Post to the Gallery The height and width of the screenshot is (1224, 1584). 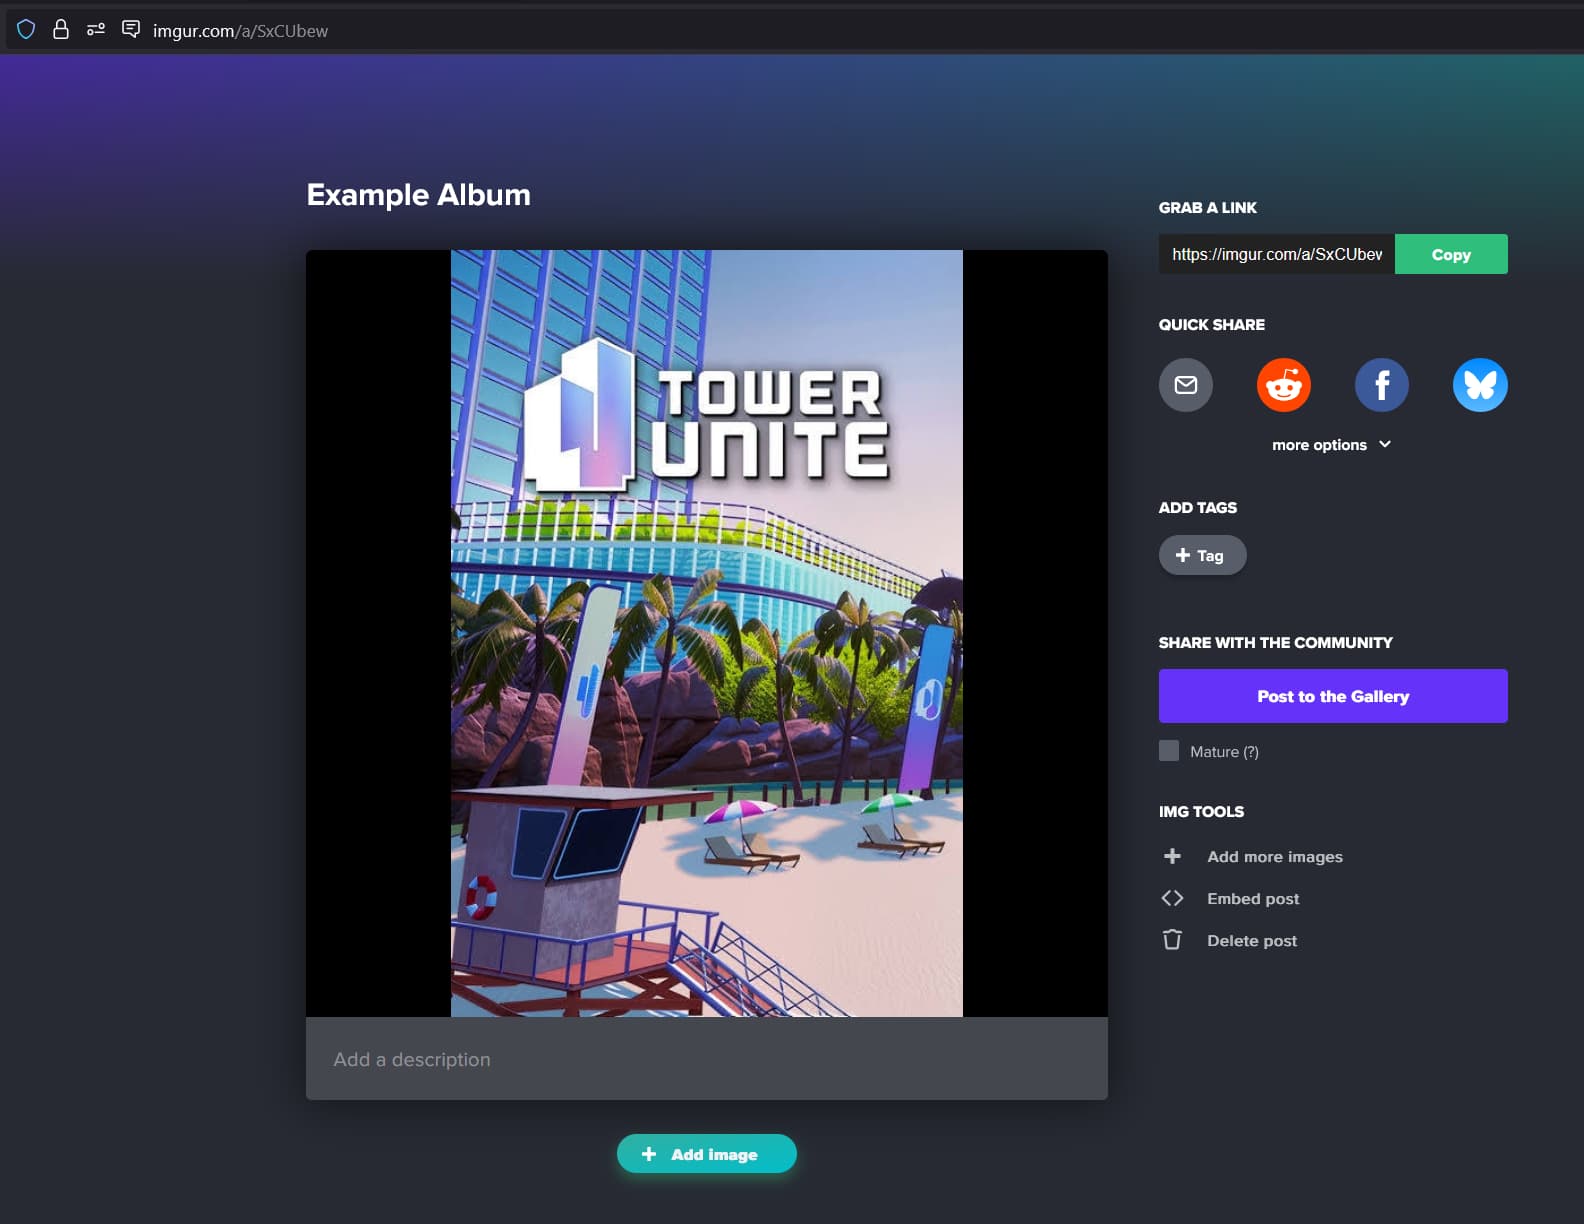click(x=1332, y=696)
